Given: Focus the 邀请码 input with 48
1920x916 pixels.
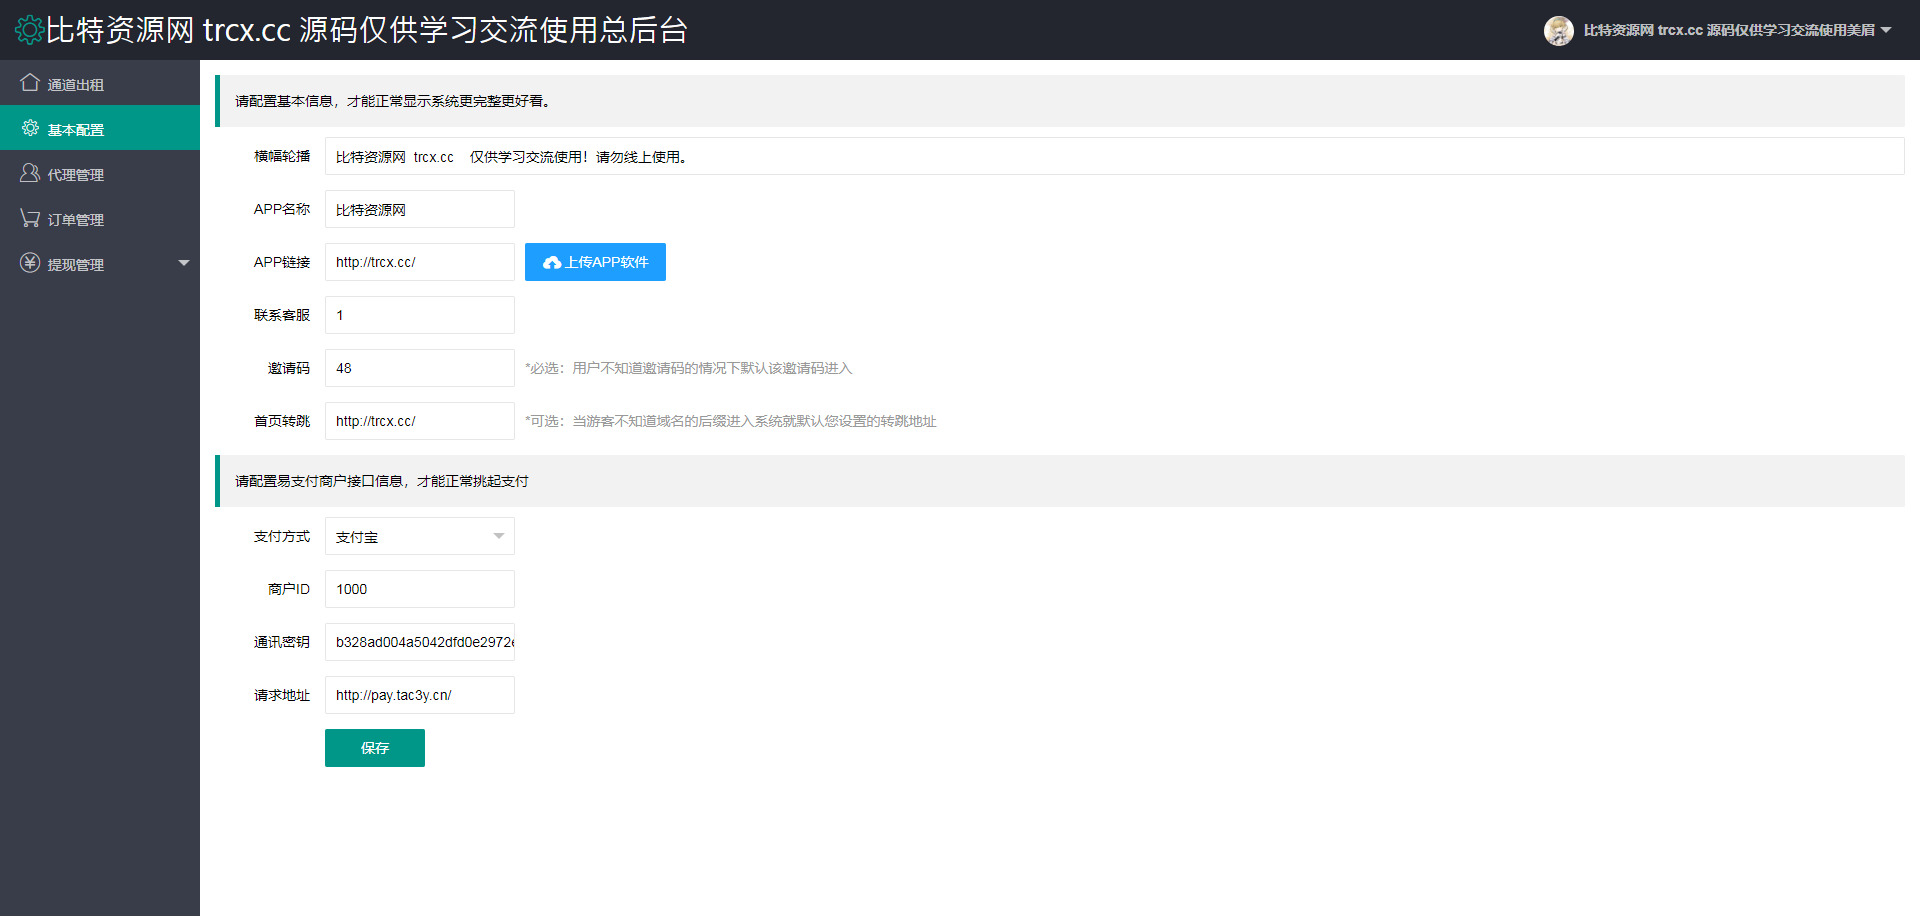Looking at the screenshot, I should (x=420, y=368).
